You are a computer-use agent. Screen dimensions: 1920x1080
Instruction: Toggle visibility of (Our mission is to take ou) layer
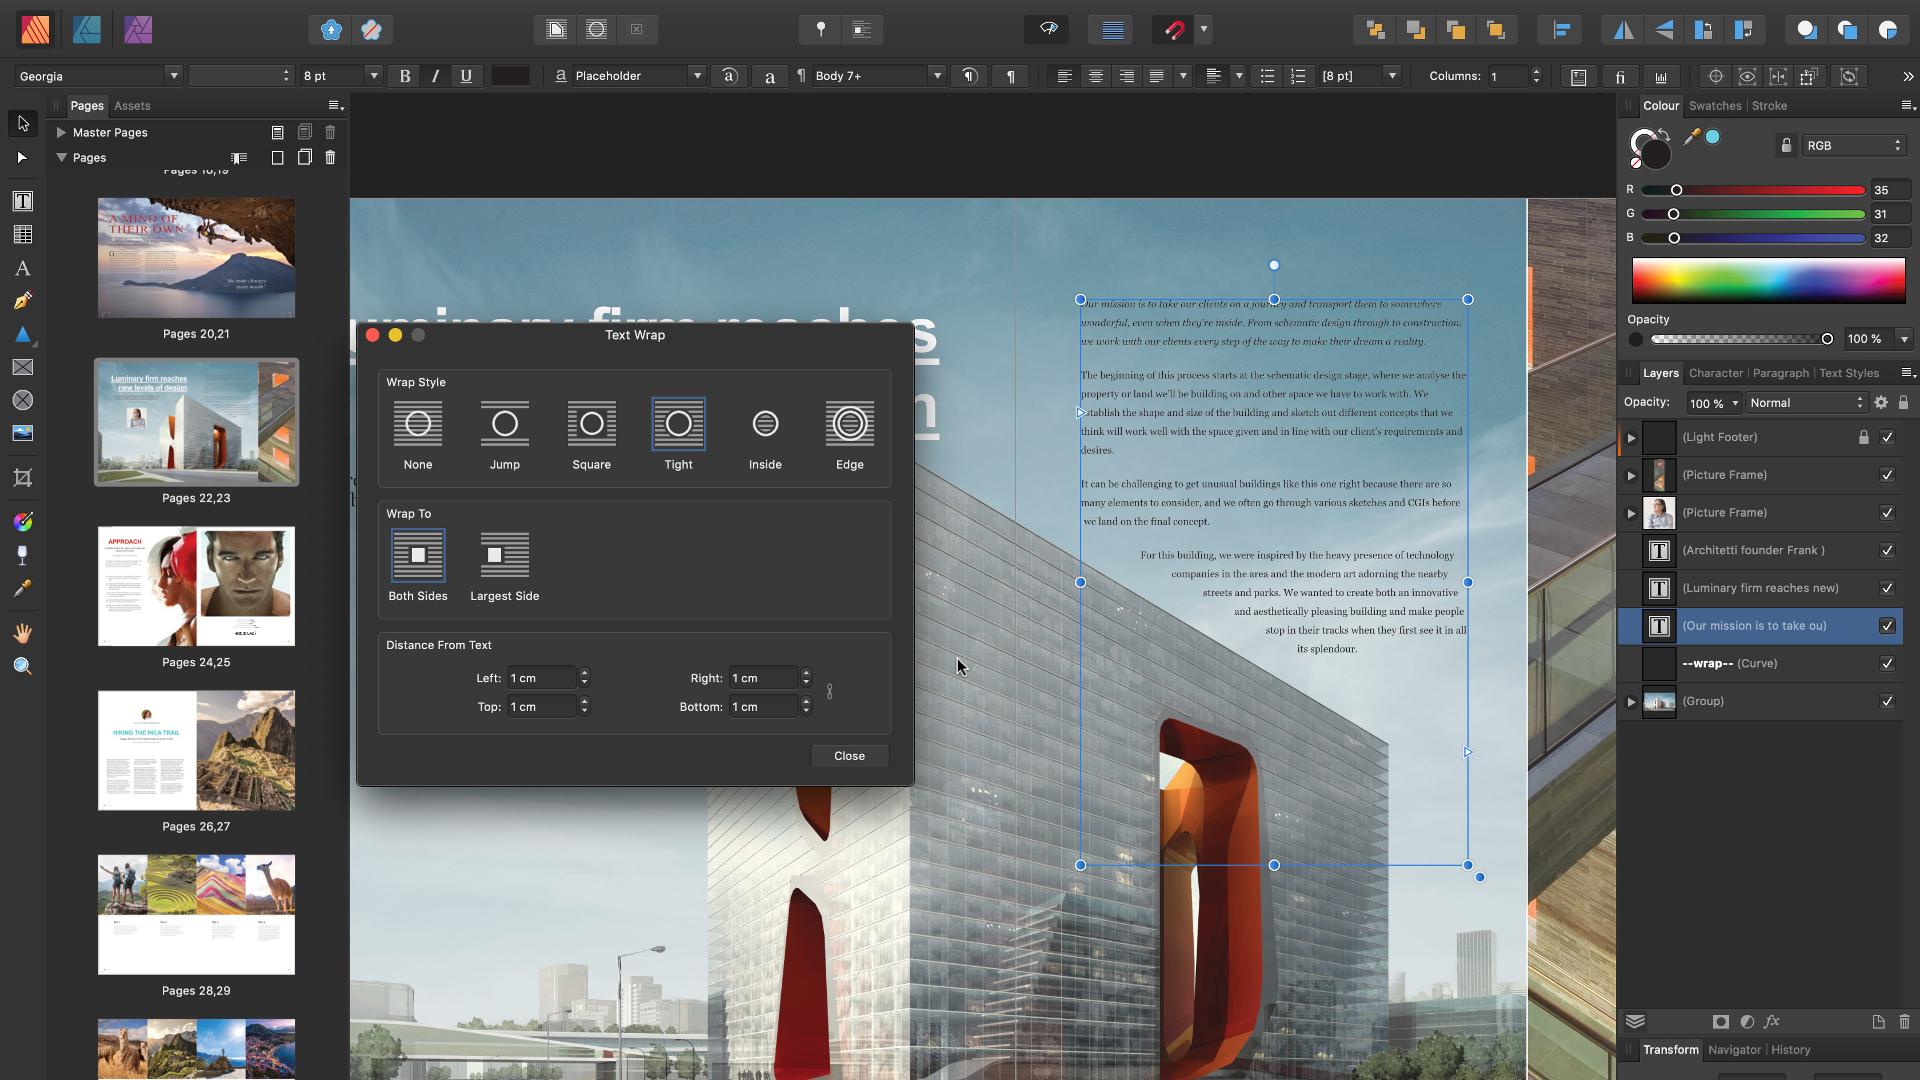coord(1890,625)
